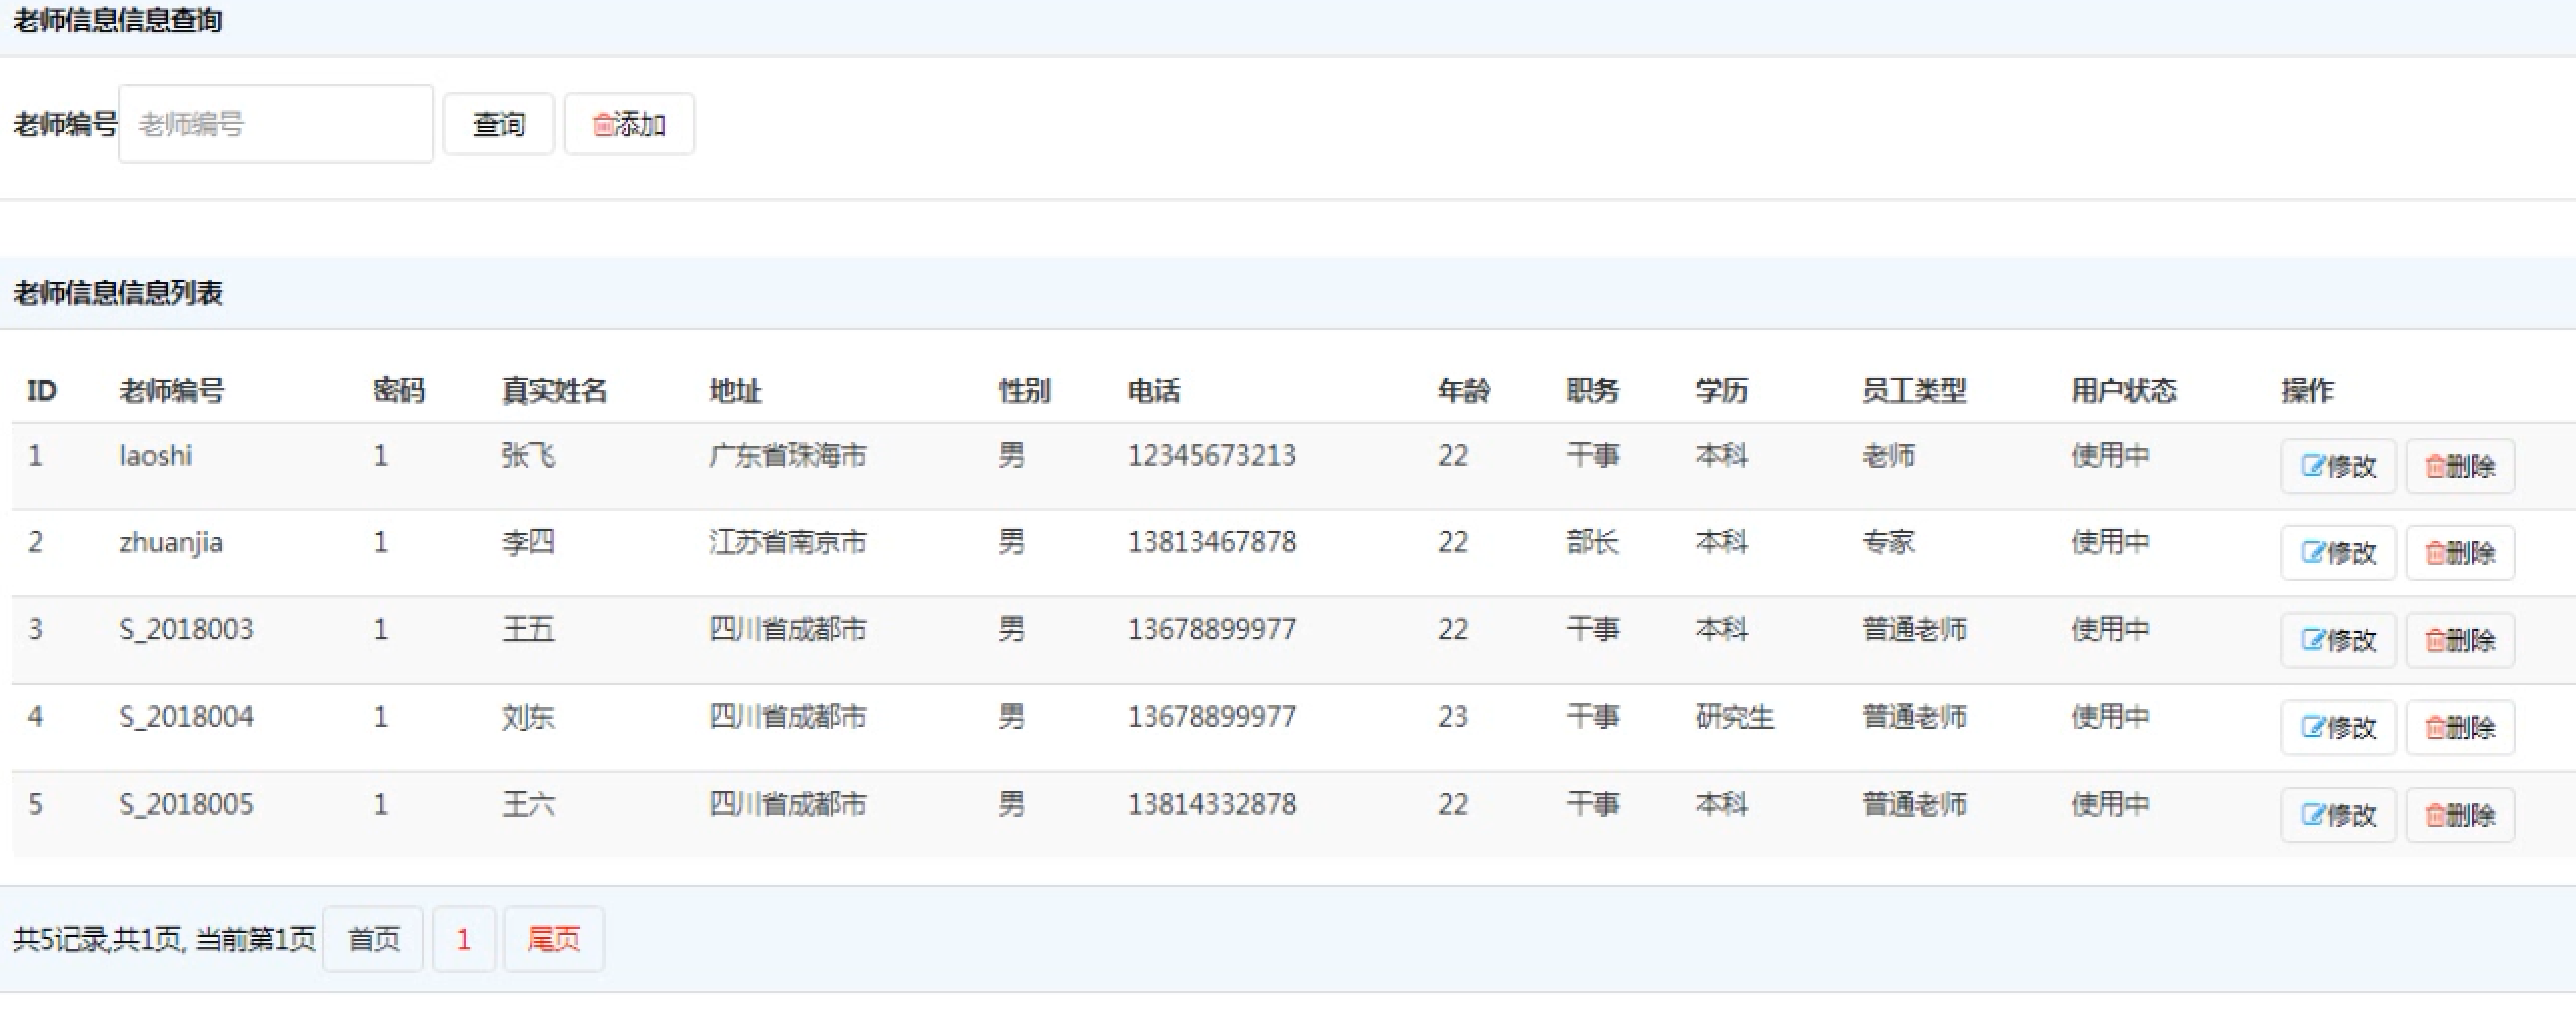2576x1017 pixels.
Task: Click the 研究生 education cell
Action: click(1734, 717)
